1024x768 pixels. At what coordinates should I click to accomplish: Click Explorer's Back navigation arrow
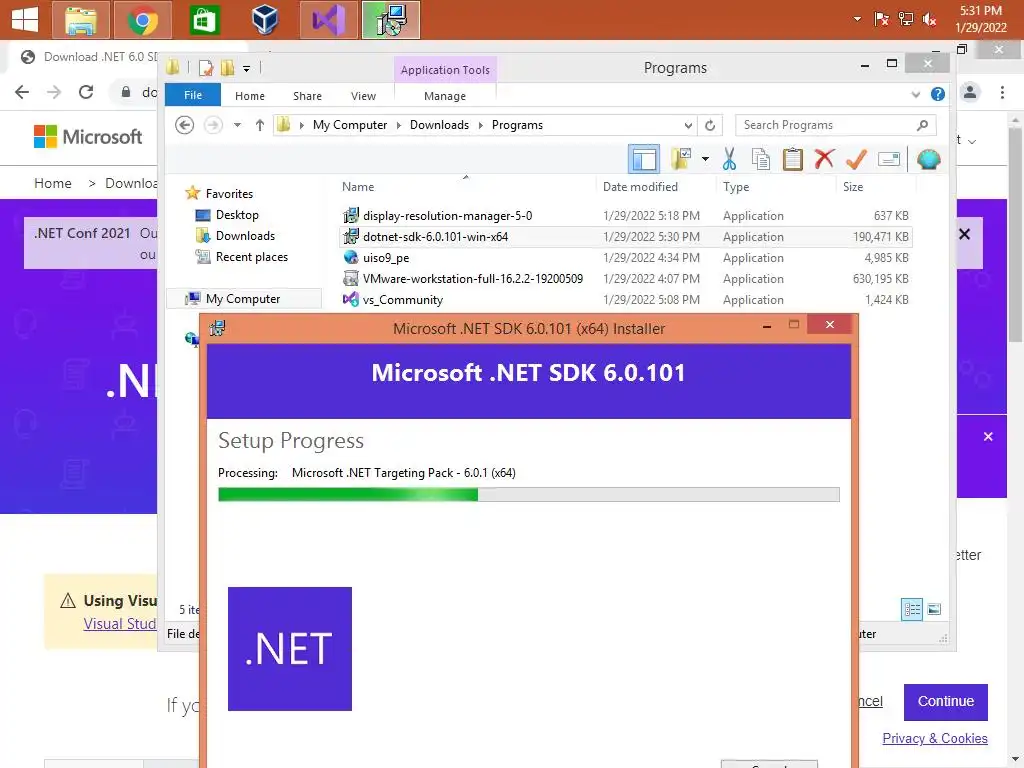pos(184,125)
